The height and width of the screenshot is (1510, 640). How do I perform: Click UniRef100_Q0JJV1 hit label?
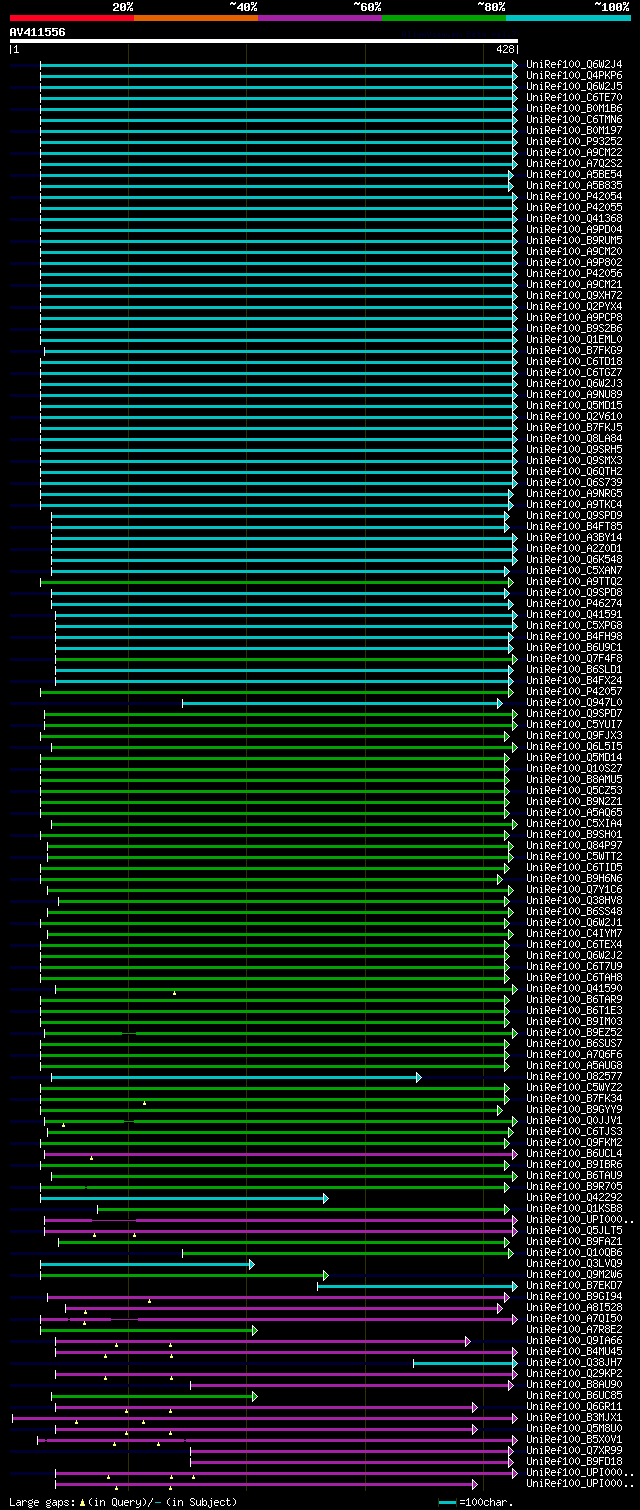574,1121
